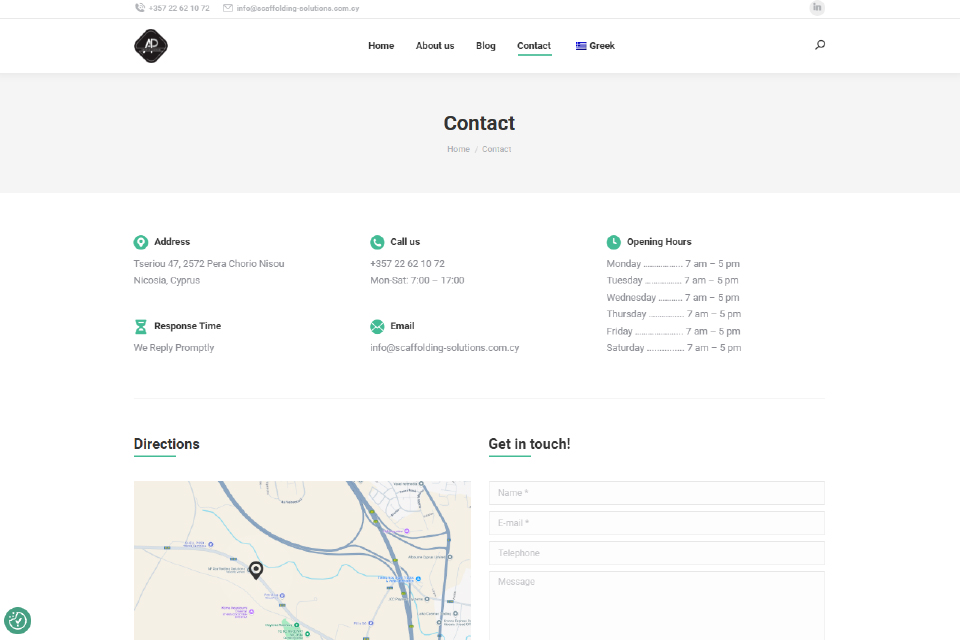Click the top bar email address
Image resolution: width=960 pixels, height=640 pixels.
(x=297, y=8)
